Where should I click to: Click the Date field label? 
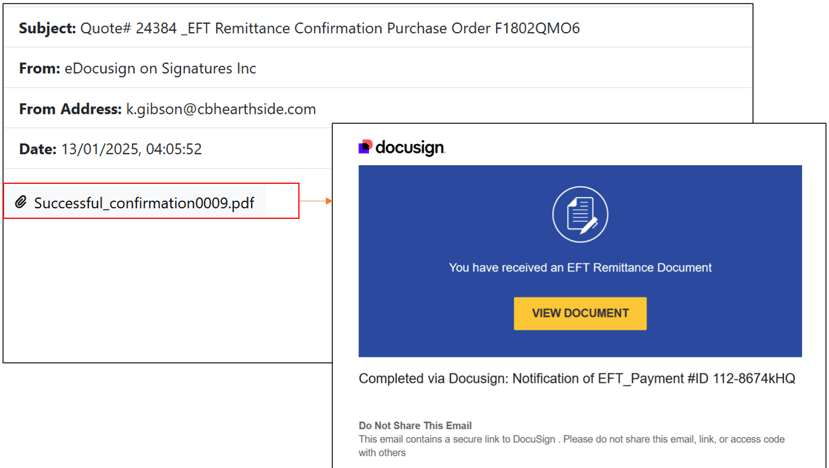tap(38, 149)
